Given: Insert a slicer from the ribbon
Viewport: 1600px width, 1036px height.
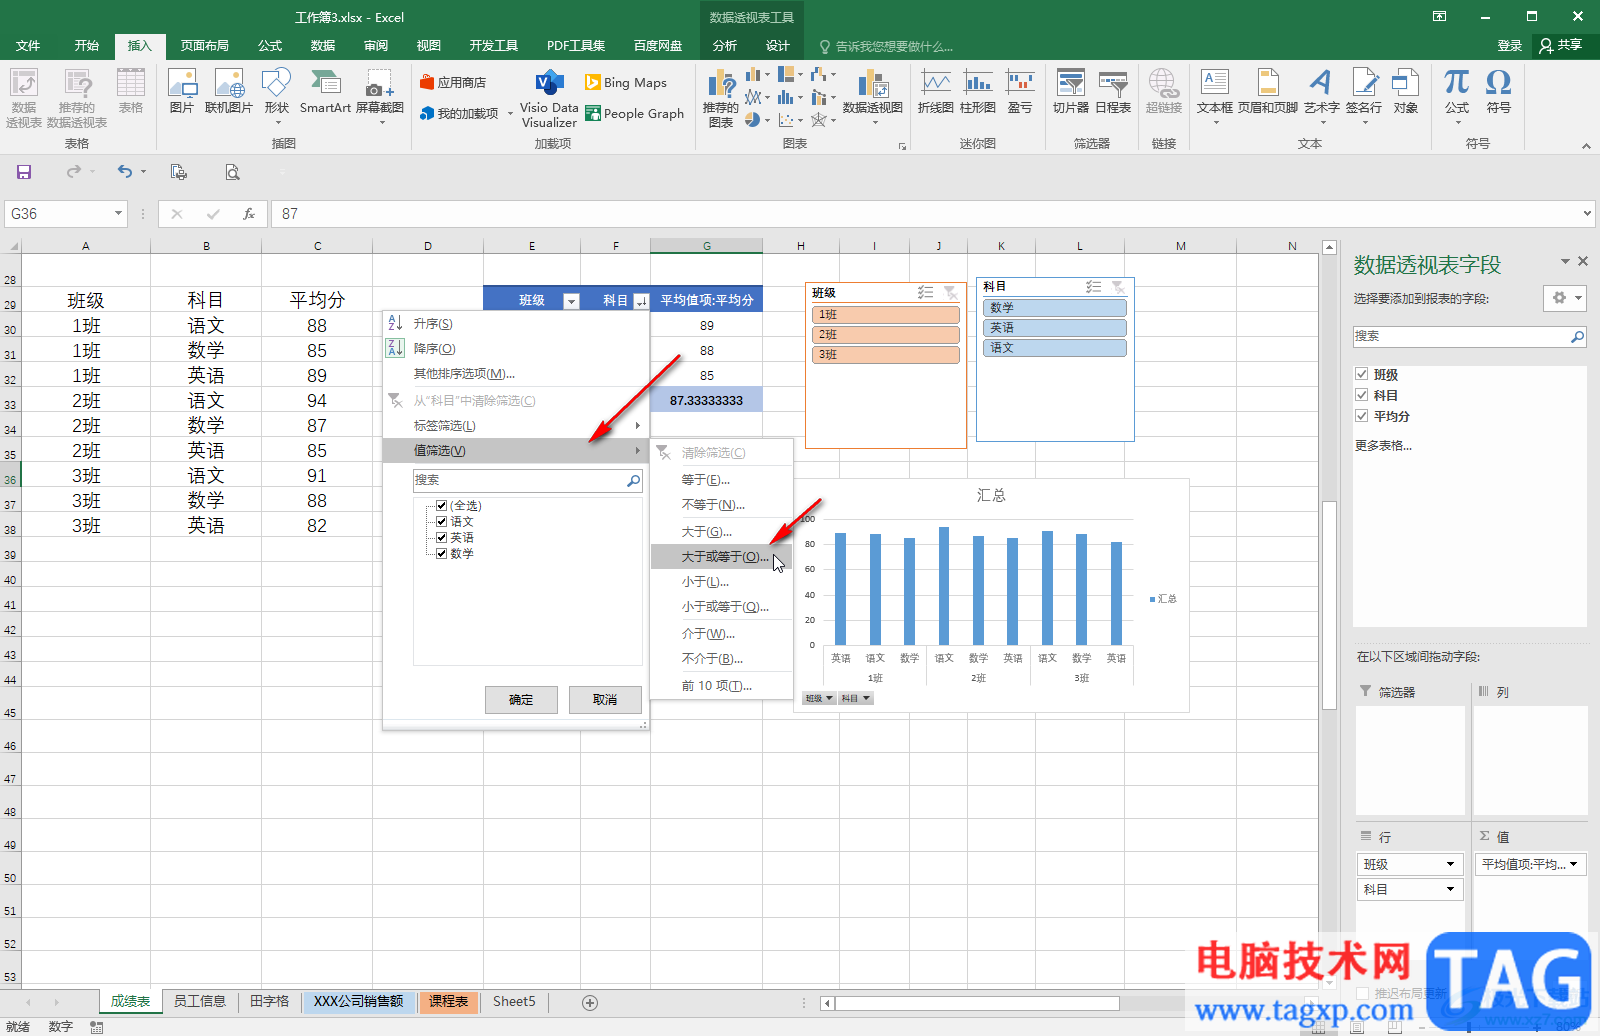Looking at the screenshot, I should click(1070, 92).
